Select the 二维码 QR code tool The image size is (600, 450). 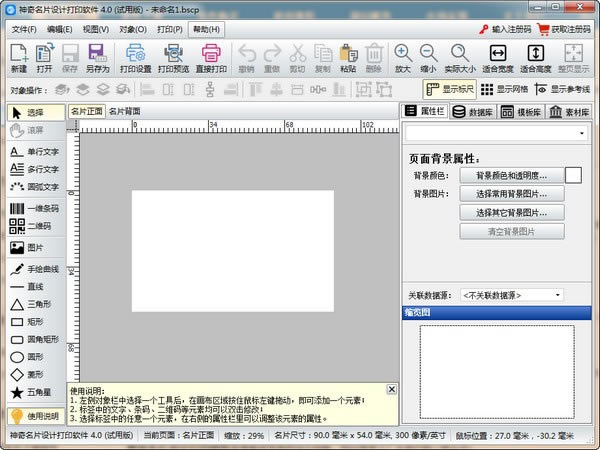[36, 226]
